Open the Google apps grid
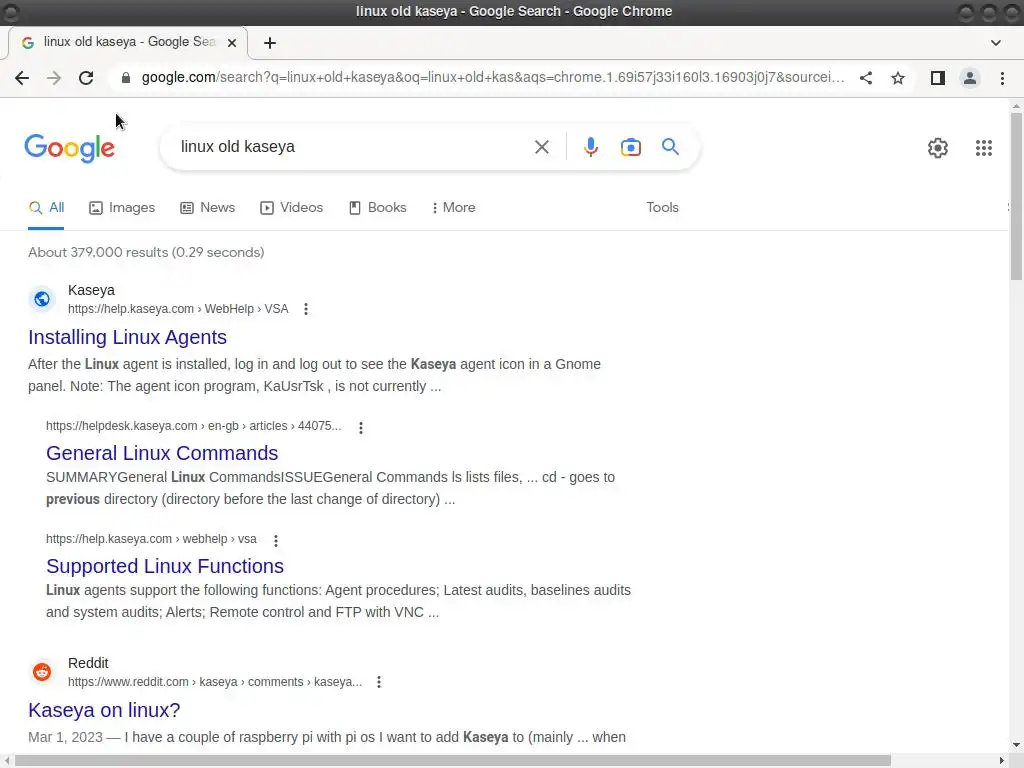This screenshot has height=768, width=1024. click(x=984, y=148)
